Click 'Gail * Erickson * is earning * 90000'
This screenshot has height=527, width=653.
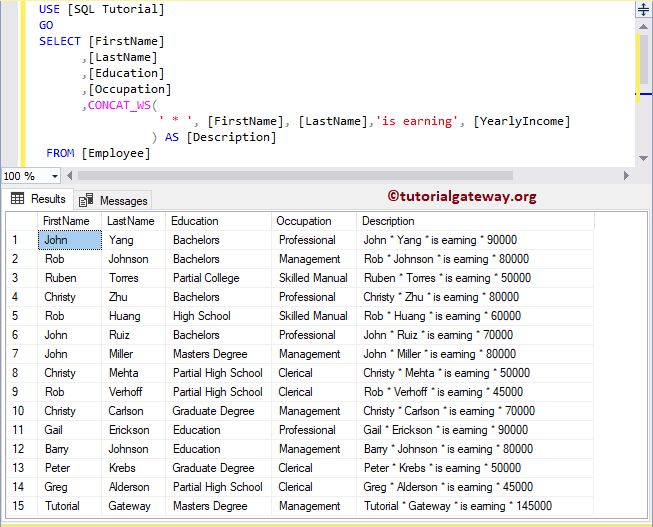click(475, 430)
